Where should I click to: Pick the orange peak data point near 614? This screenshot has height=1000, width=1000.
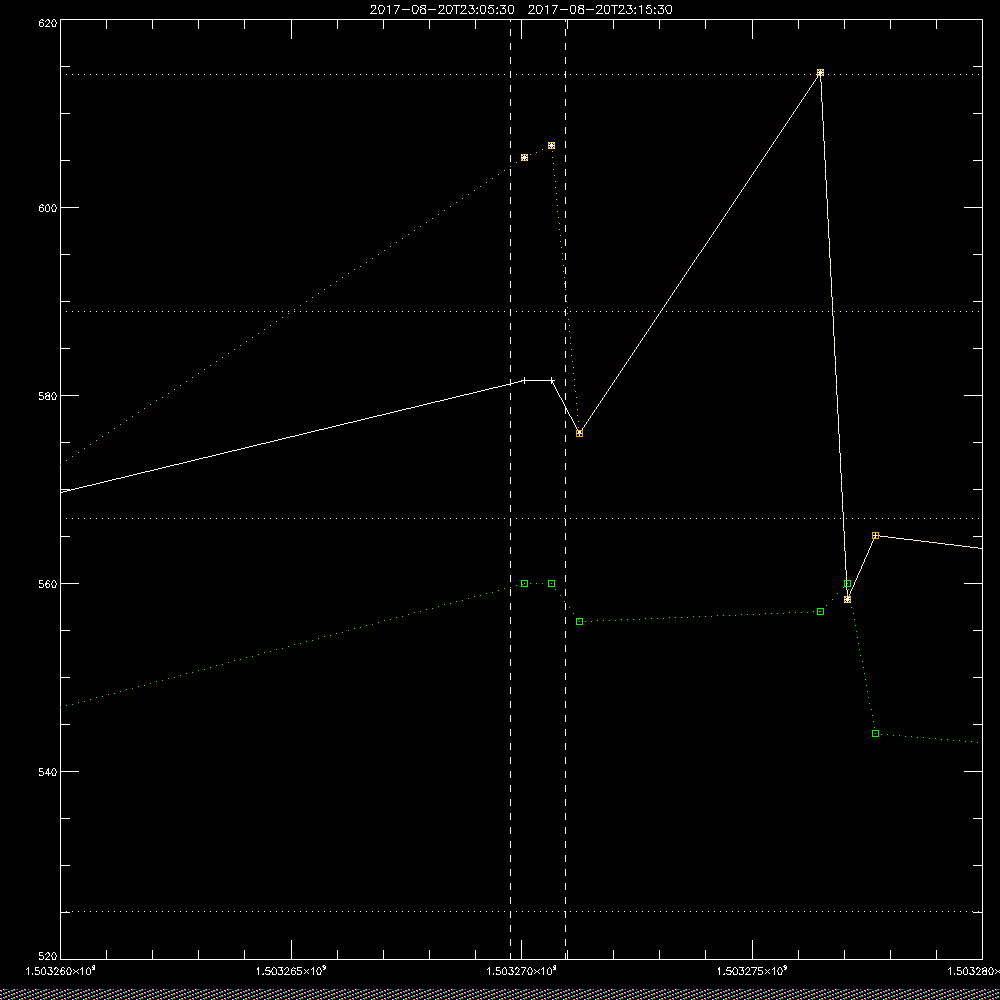pos(820,73)
